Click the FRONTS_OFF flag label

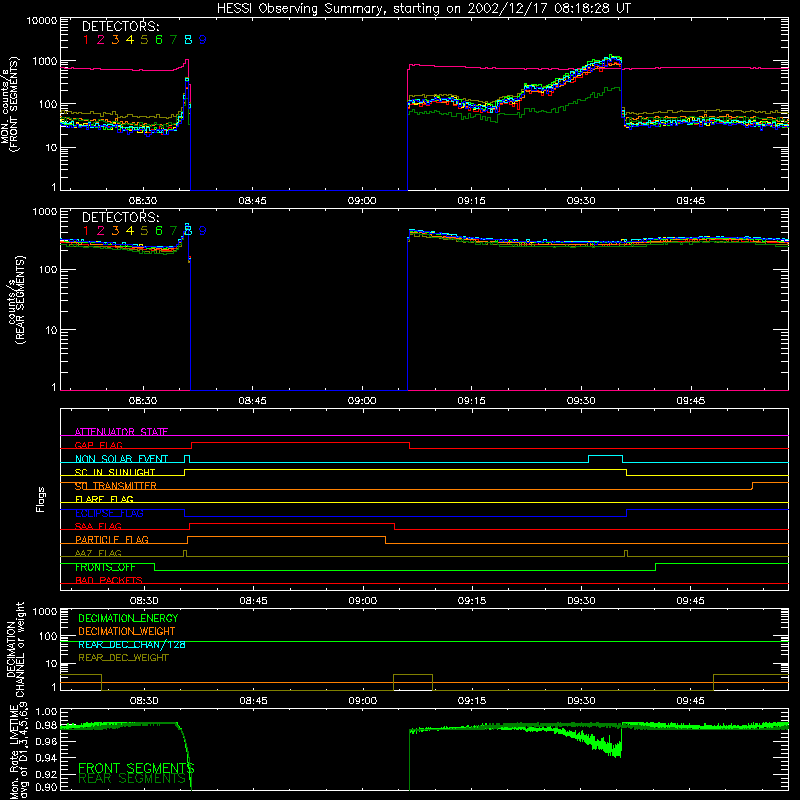click(105, 567)
